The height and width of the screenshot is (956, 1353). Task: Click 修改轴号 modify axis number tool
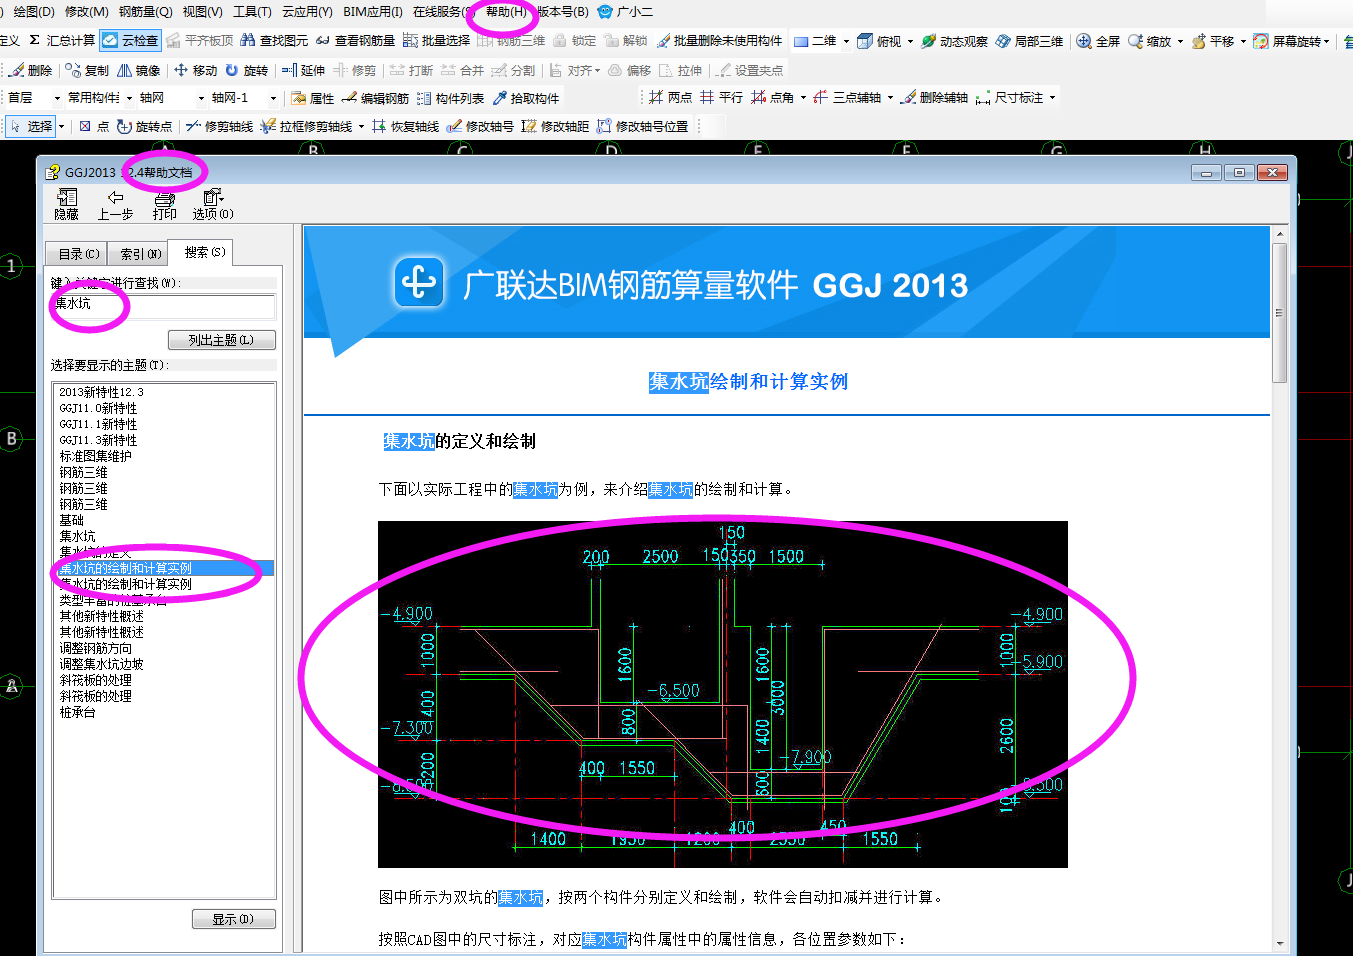[480, 126]
